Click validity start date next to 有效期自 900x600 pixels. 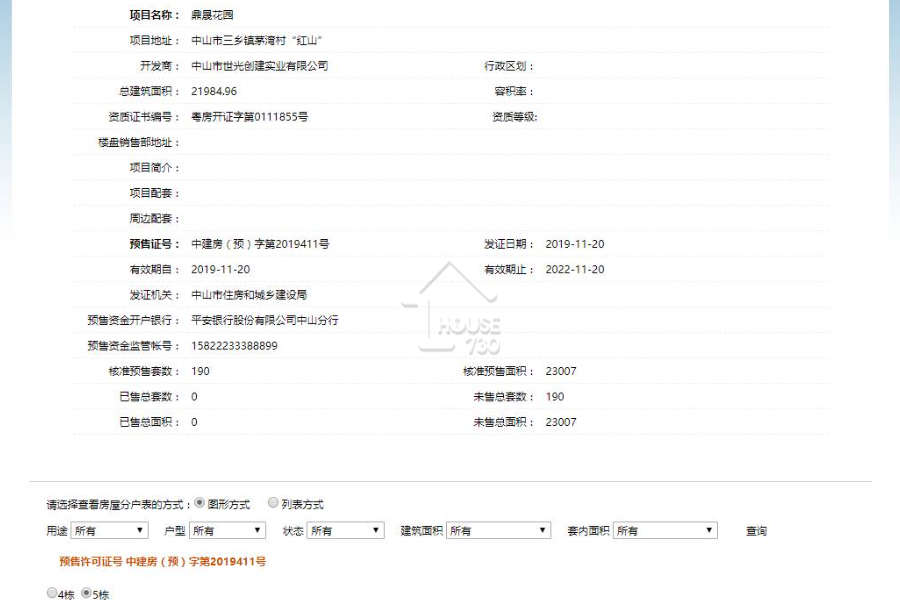pos(220,269)
